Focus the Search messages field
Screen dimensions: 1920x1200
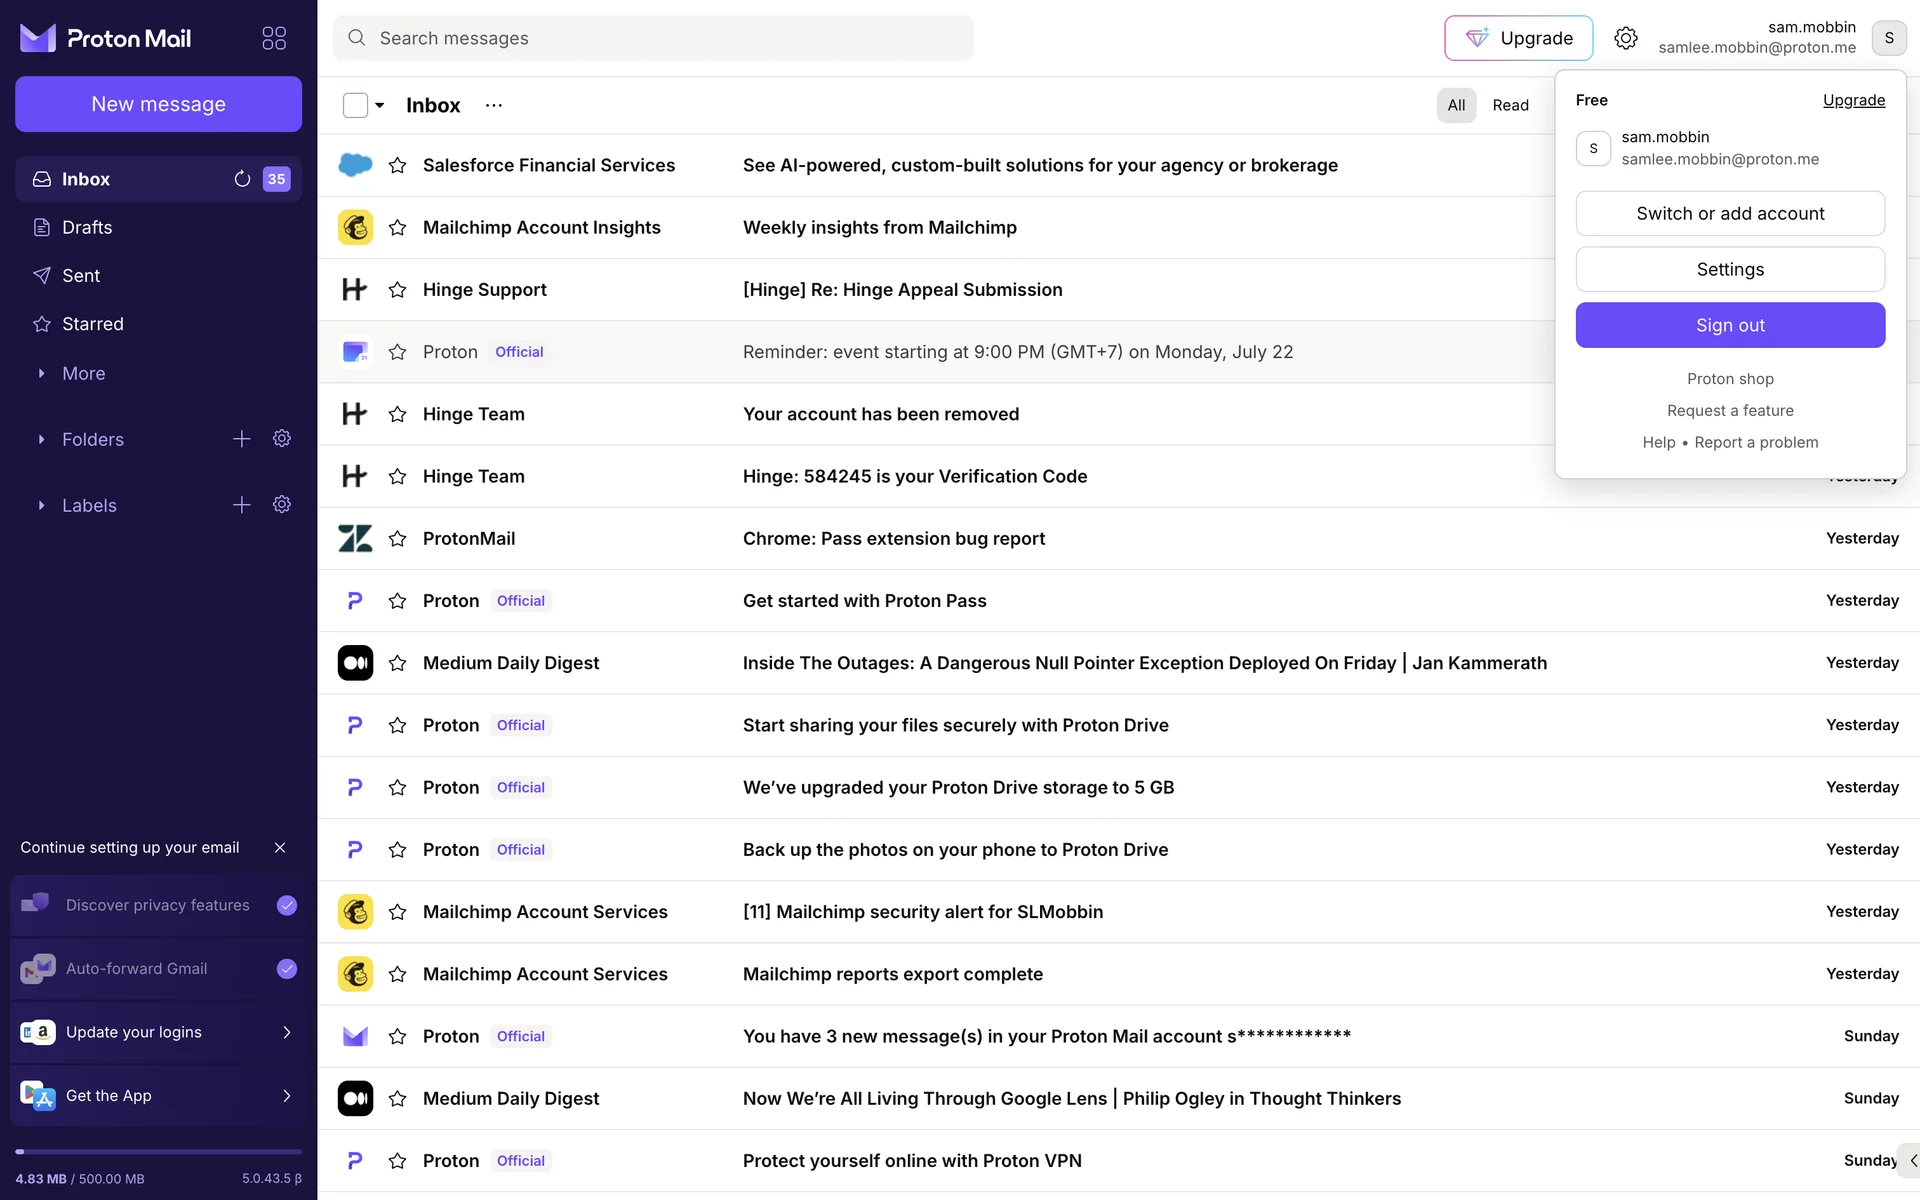pos(652,38)
